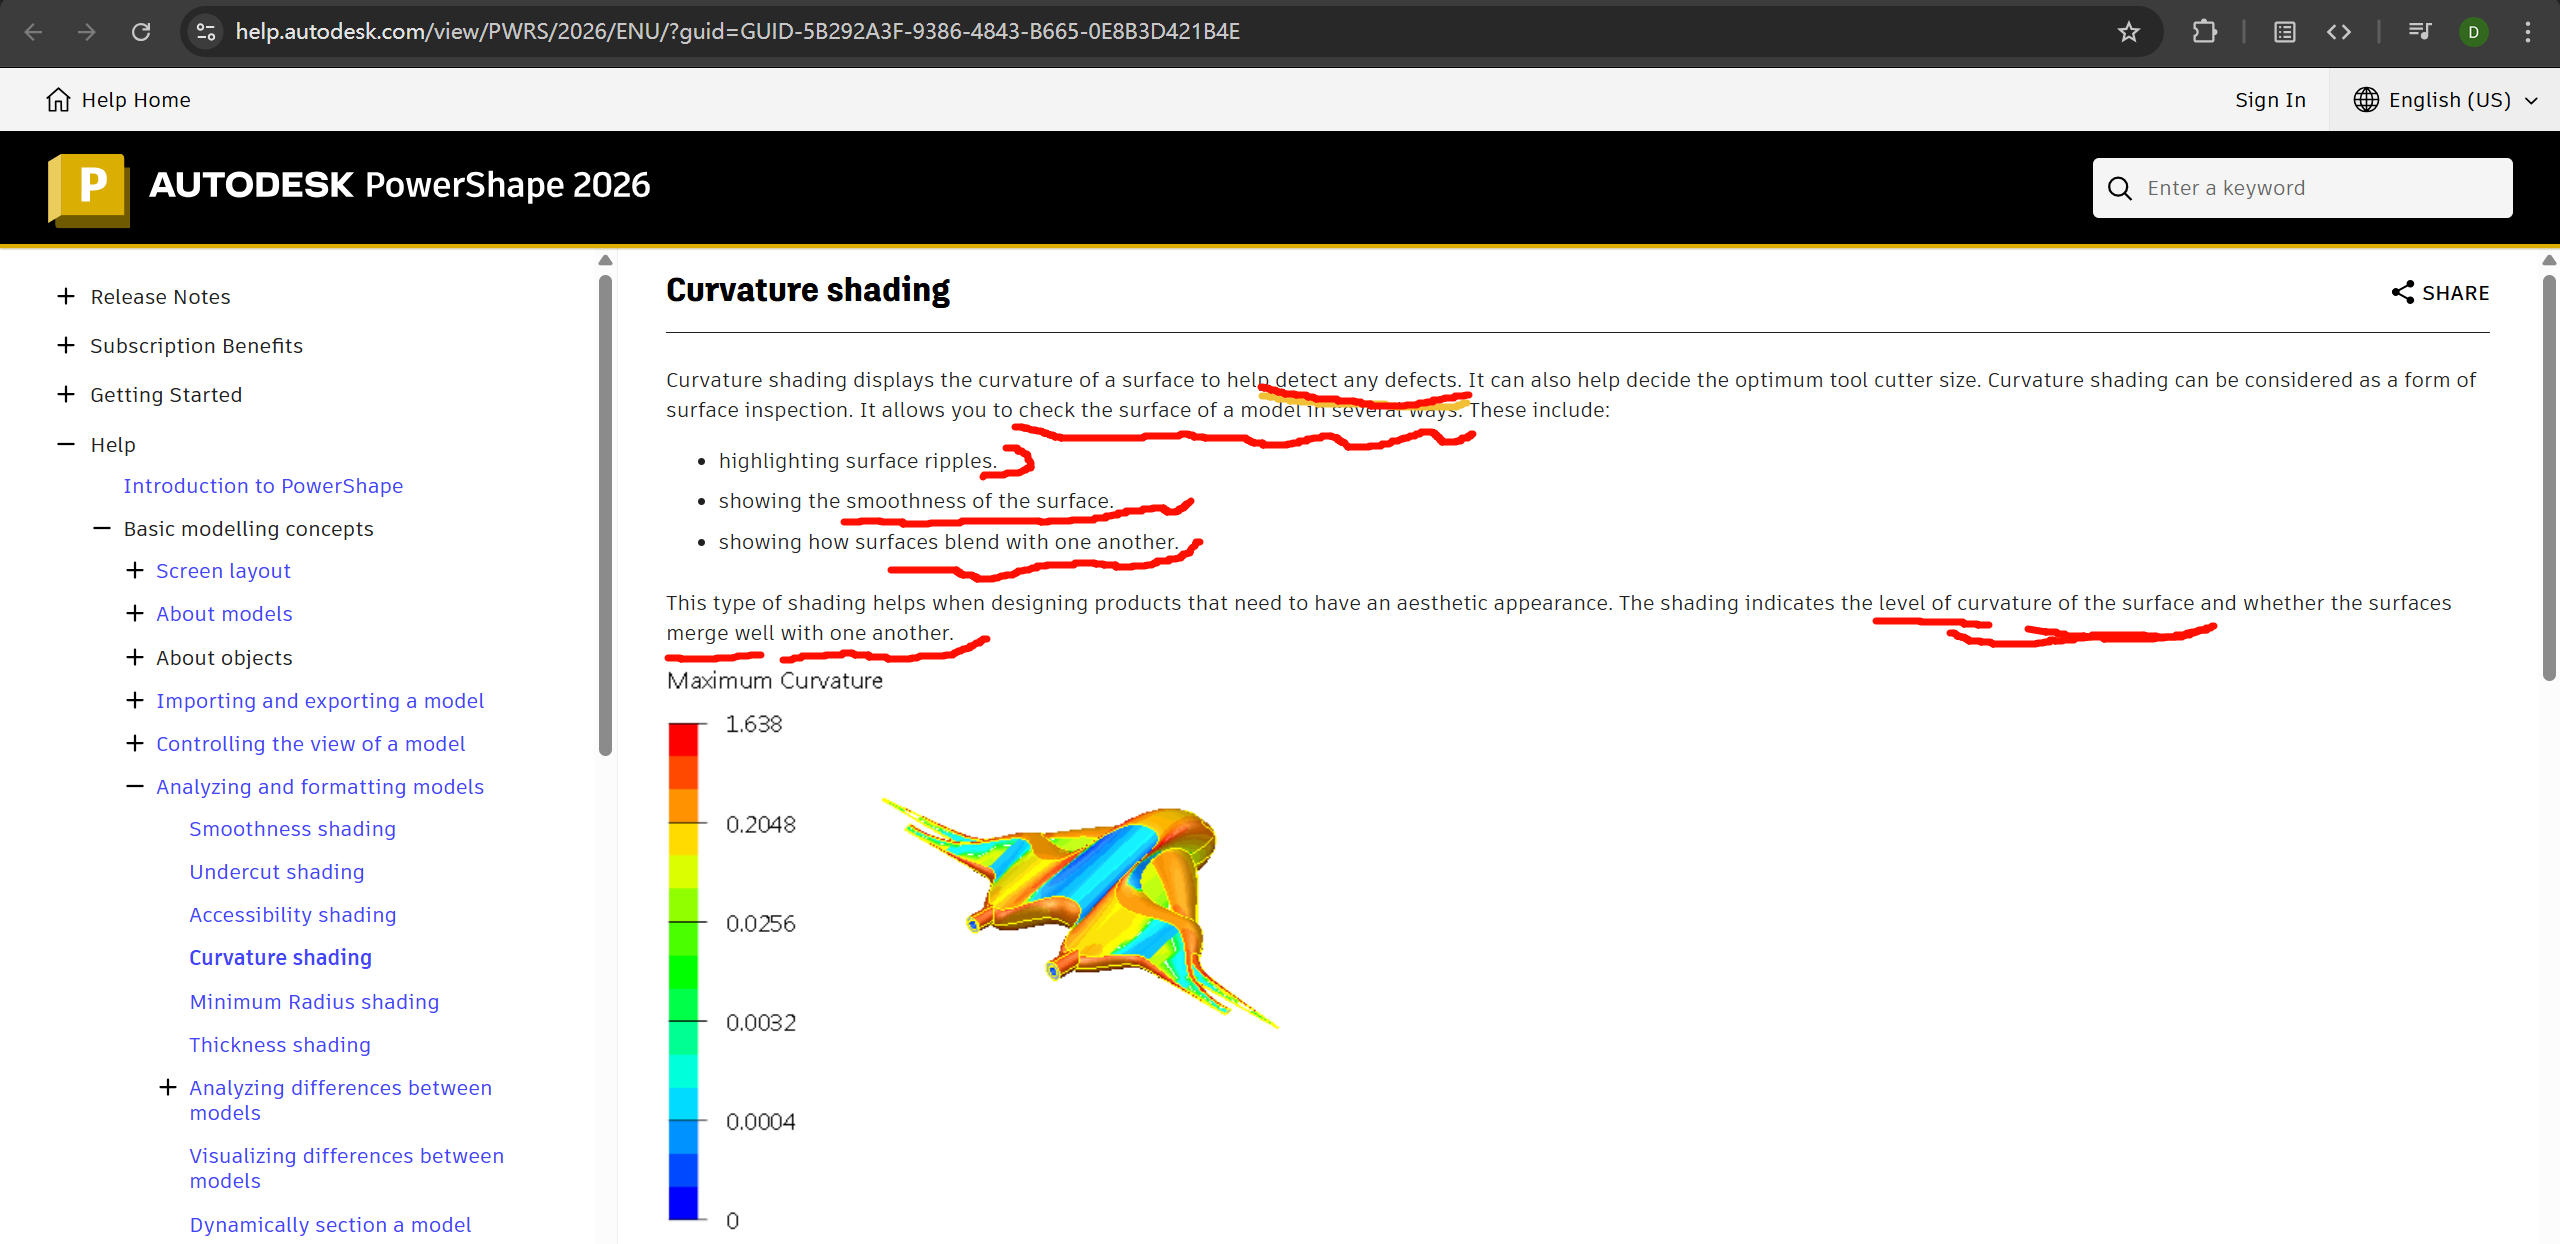Expand the Release Notes section

[x=66, y=297]
